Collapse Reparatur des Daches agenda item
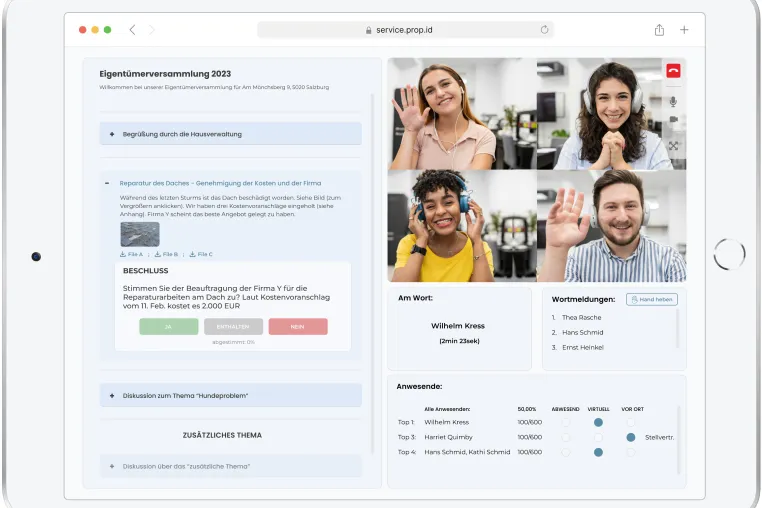The width and height of the screenshot is (762, 508). click(107, 183)
